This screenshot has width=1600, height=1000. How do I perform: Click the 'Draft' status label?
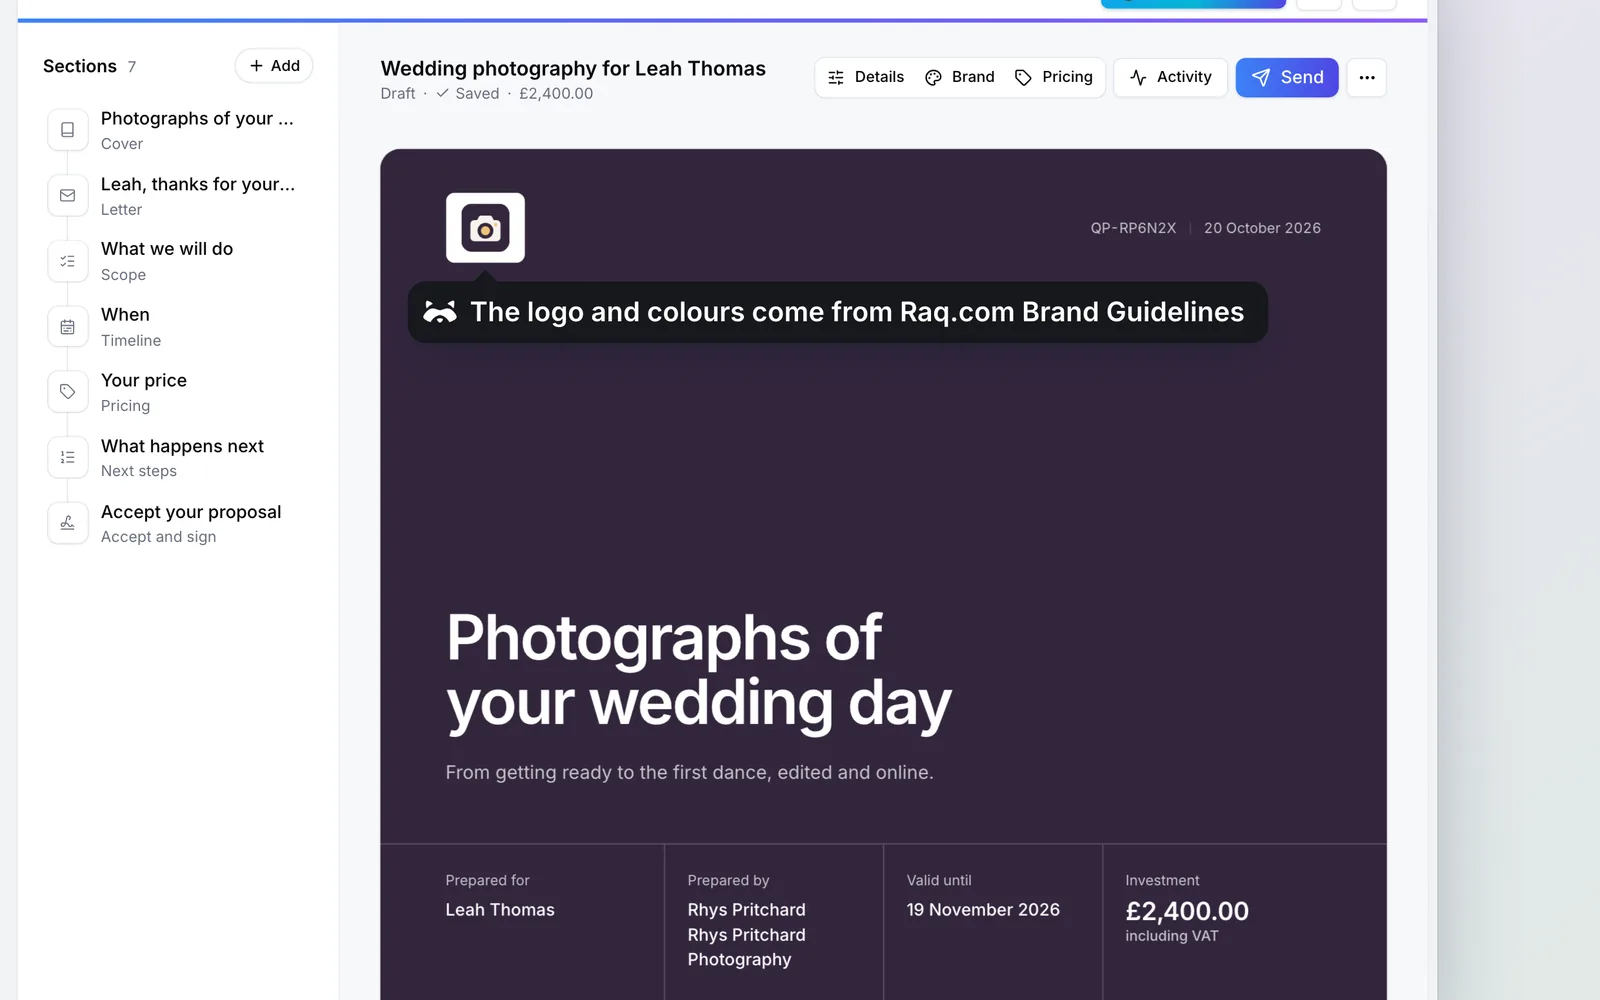coord(398,93)
